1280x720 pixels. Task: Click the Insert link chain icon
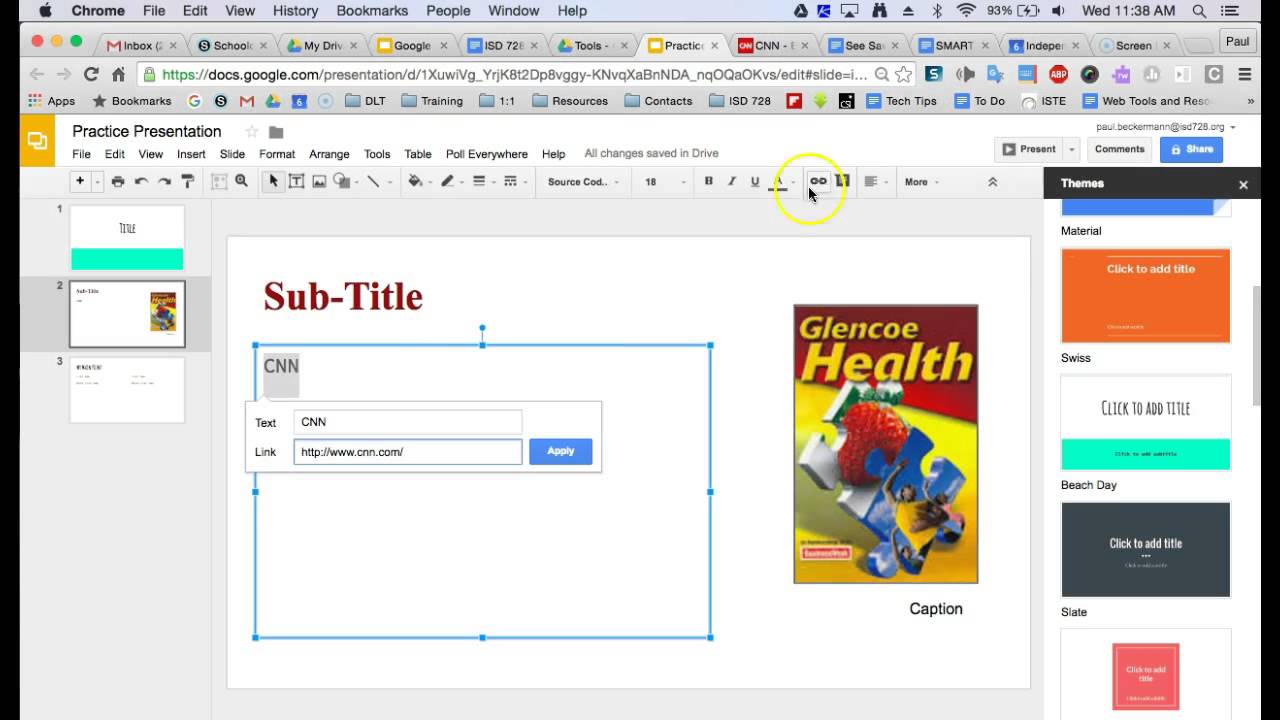(818, 181)
